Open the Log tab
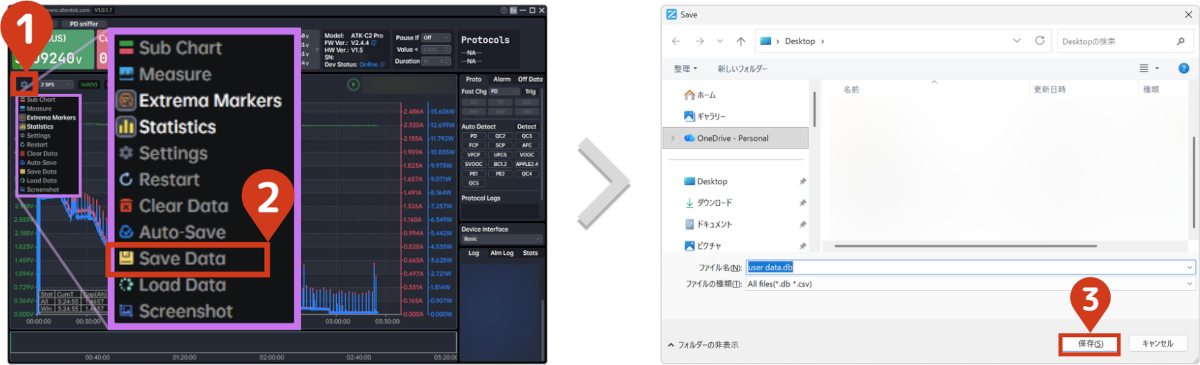The height and width of the screenshot is (365, 1200). (474, 253)
